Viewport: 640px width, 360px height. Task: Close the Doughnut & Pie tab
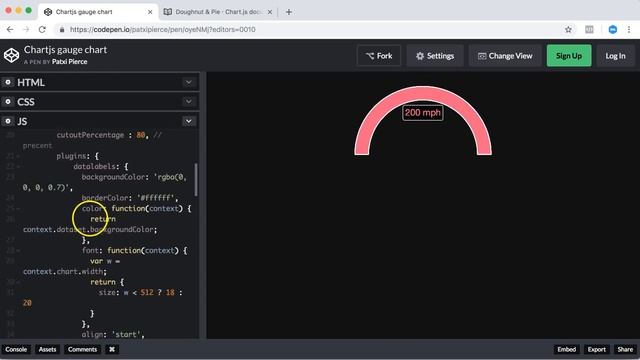(x=270, y=12)
